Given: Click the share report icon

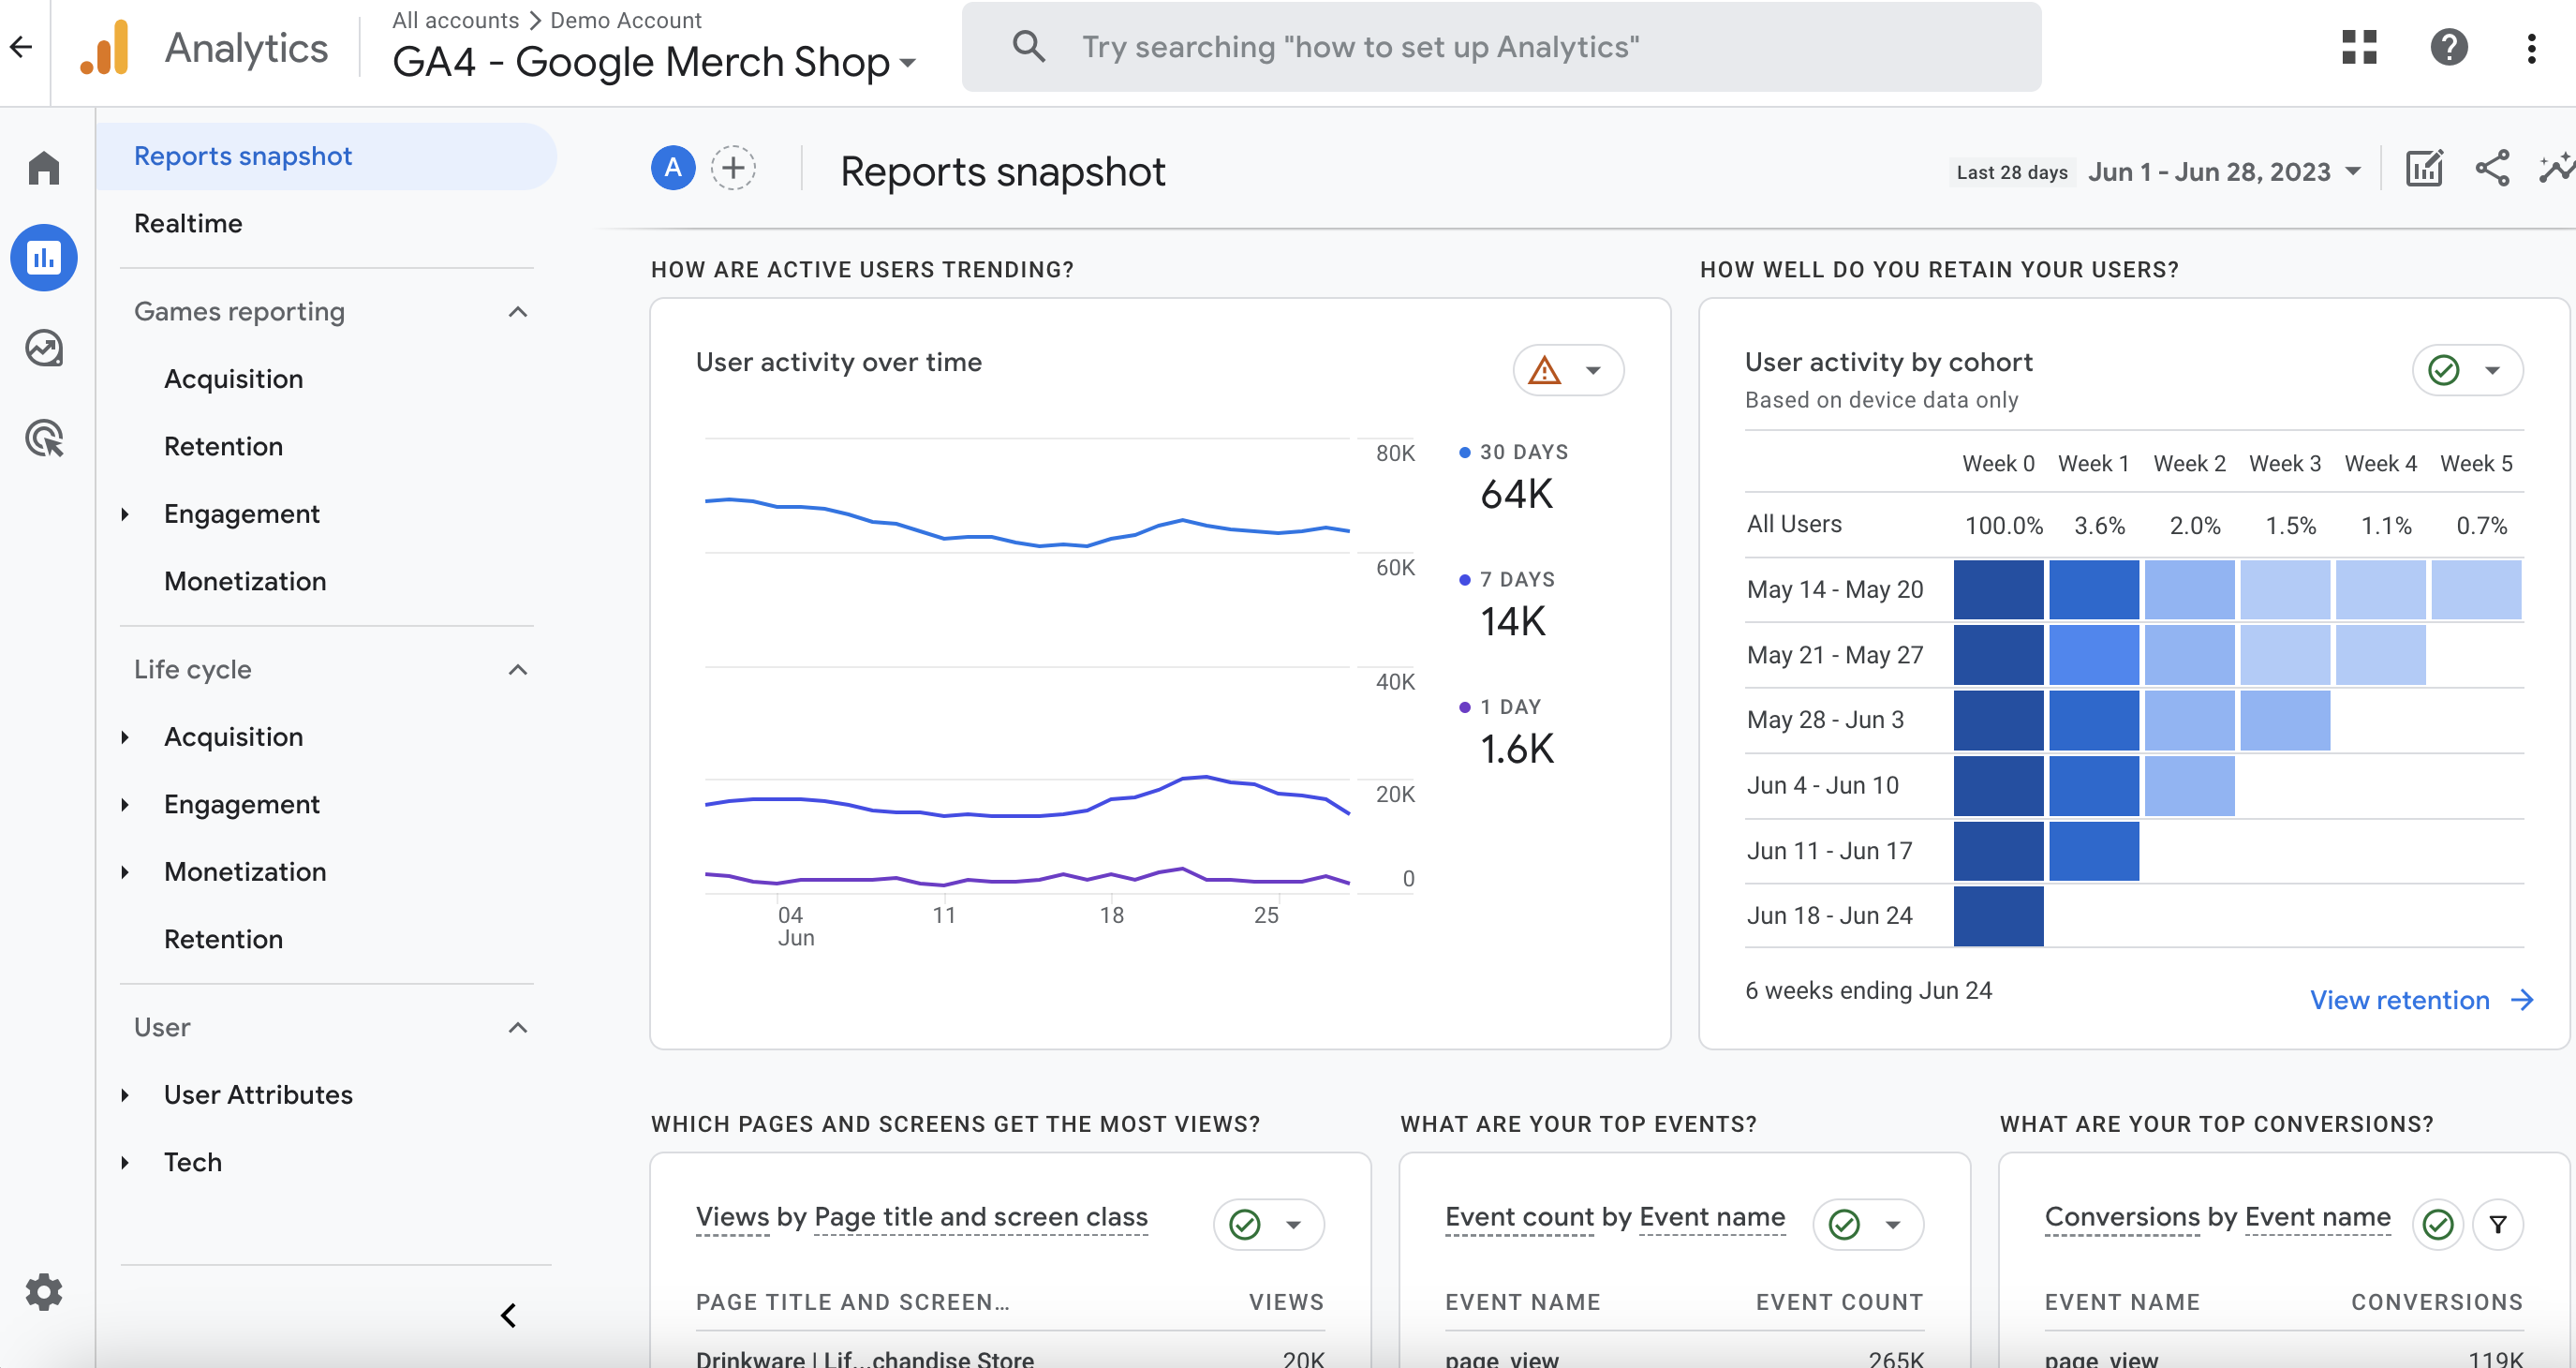Looking at the screenshot, I should 2492,169.
